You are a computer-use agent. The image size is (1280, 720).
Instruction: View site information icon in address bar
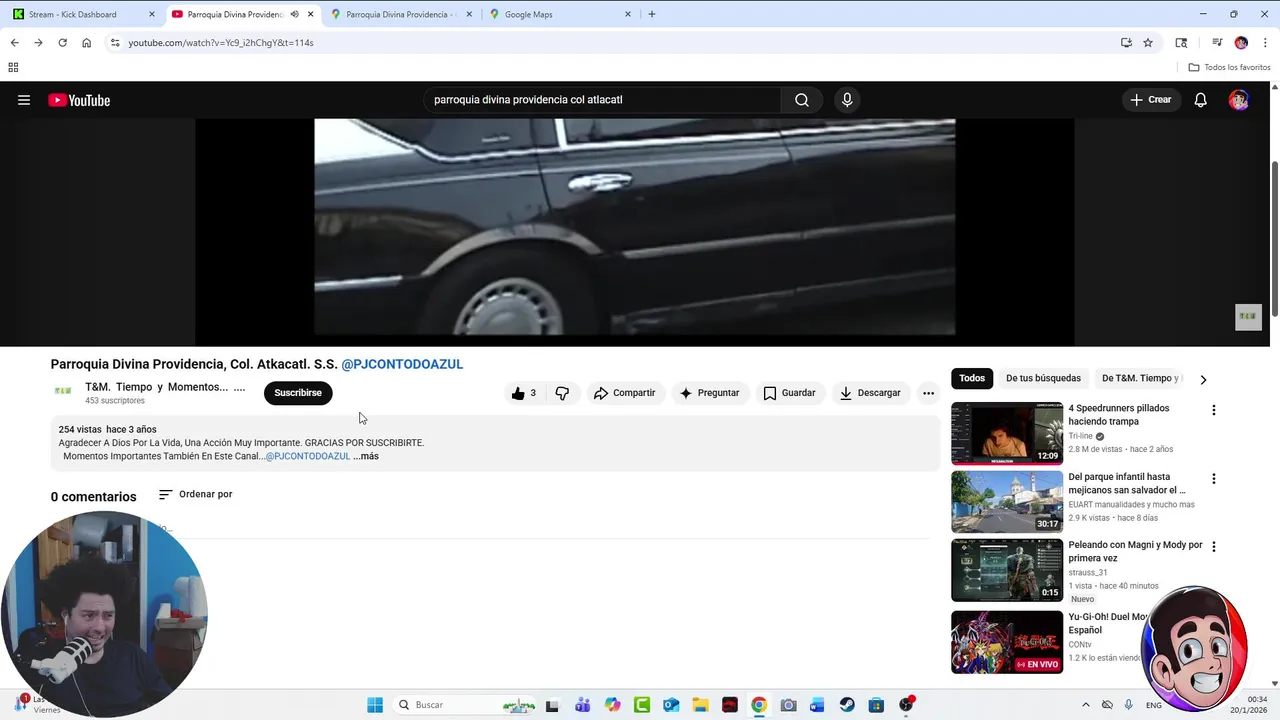click(115, 43)
